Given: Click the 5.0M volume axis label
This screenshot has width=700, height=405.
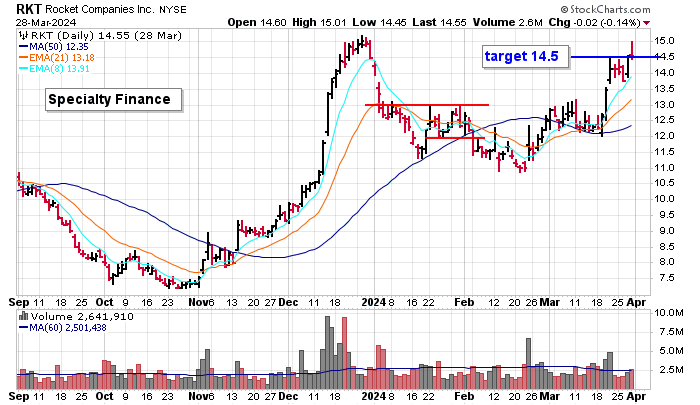Looking at the screenshot, I should [671, 351].
